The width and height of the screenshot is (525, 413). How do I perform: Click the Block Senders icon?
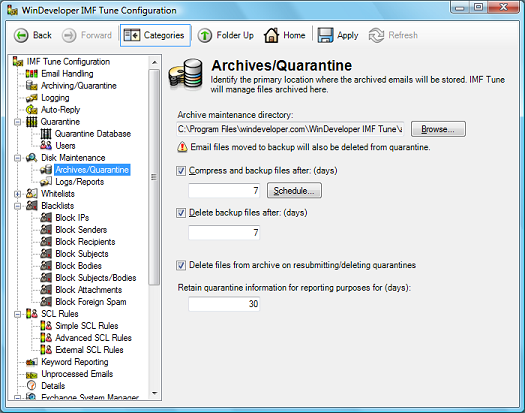pos(46,230)
